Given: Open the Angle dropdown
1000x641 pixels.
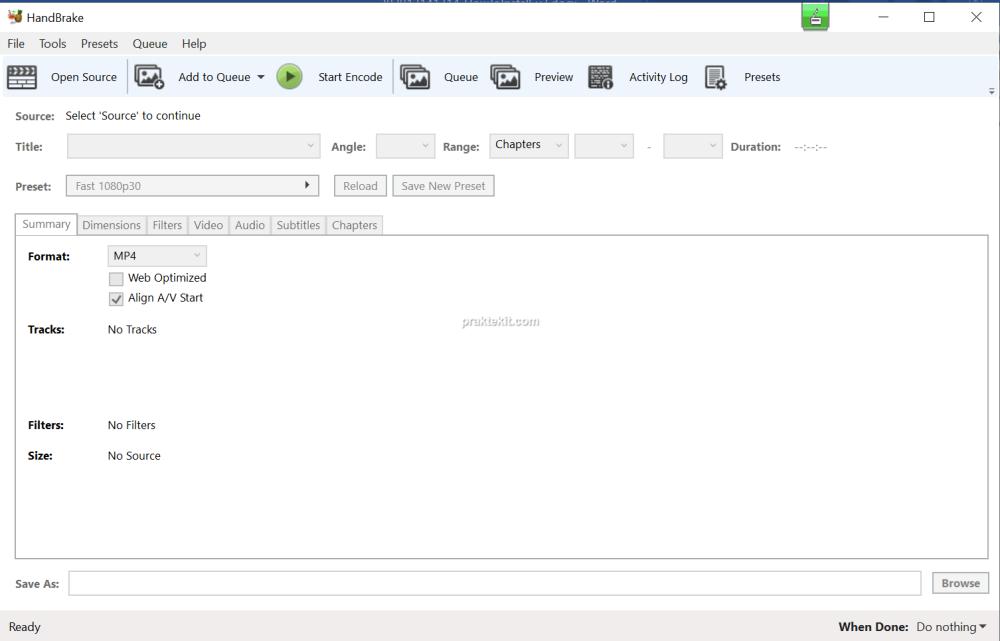Looking at the screenshot, I should [406, 146].
